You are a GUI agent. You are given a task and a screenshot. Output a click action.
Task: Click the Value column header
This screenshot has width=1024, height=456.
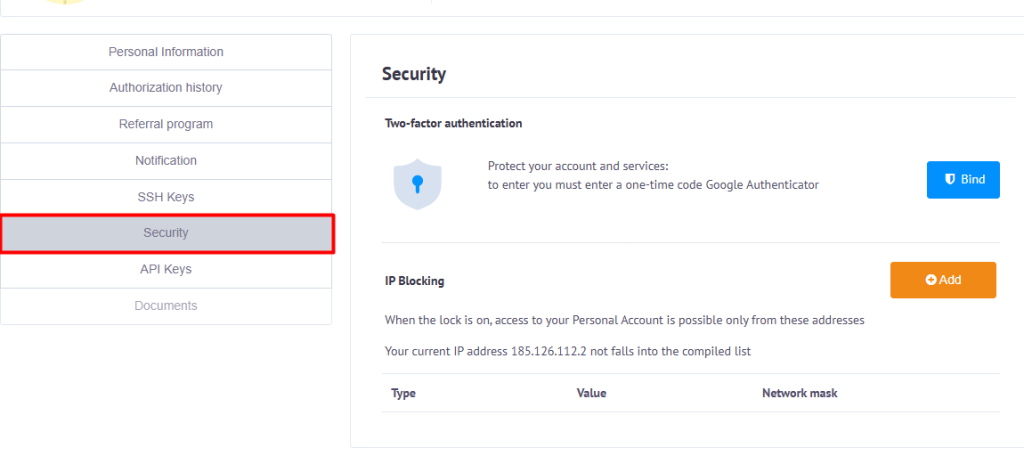[x=592, y=393]
